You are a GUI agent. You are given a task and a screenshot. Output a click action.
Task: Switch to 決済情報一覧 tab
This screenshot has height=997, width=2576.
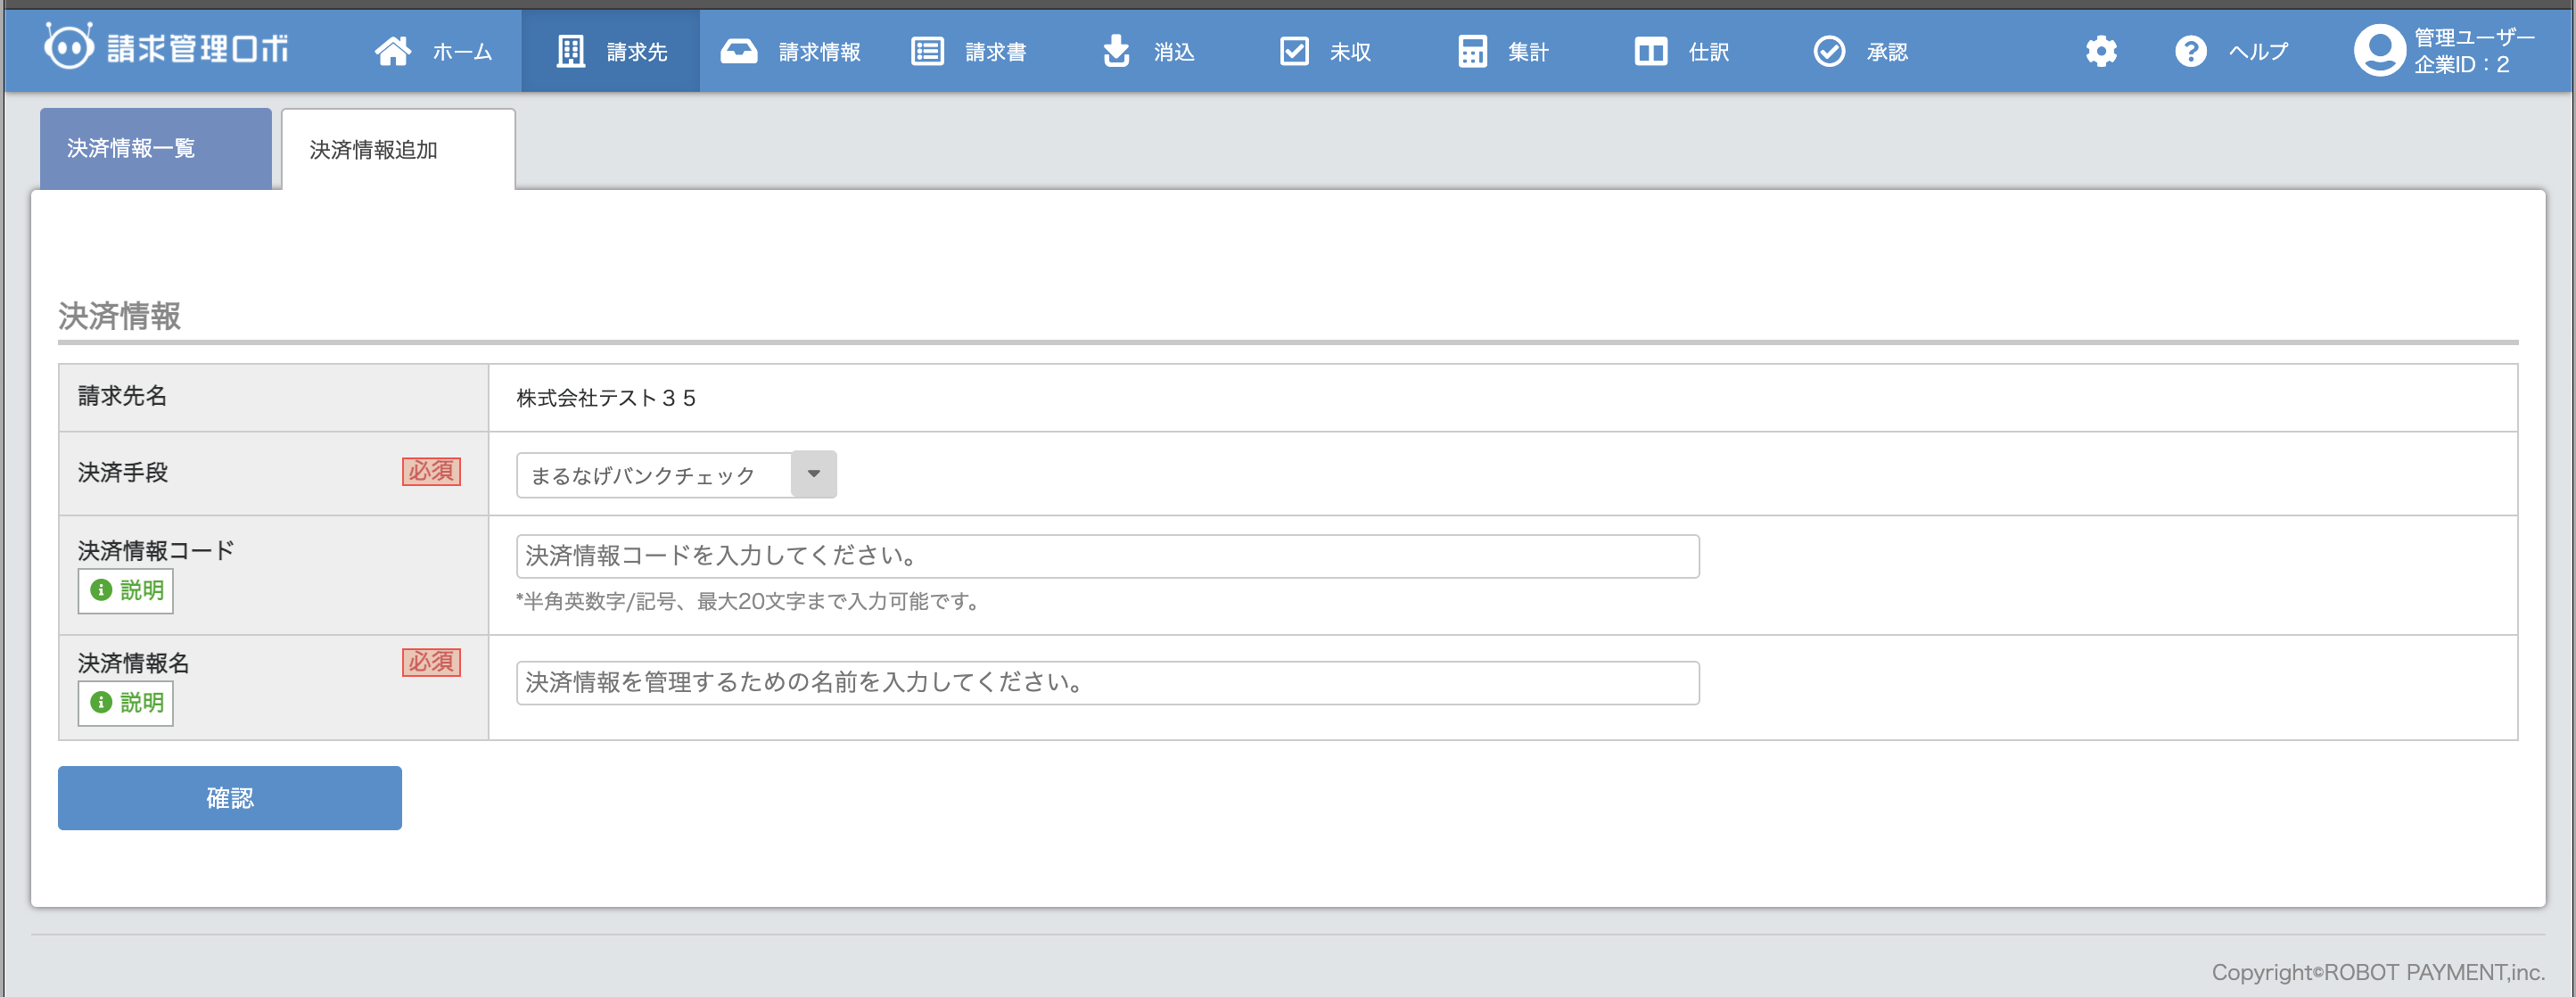[155, 149]
